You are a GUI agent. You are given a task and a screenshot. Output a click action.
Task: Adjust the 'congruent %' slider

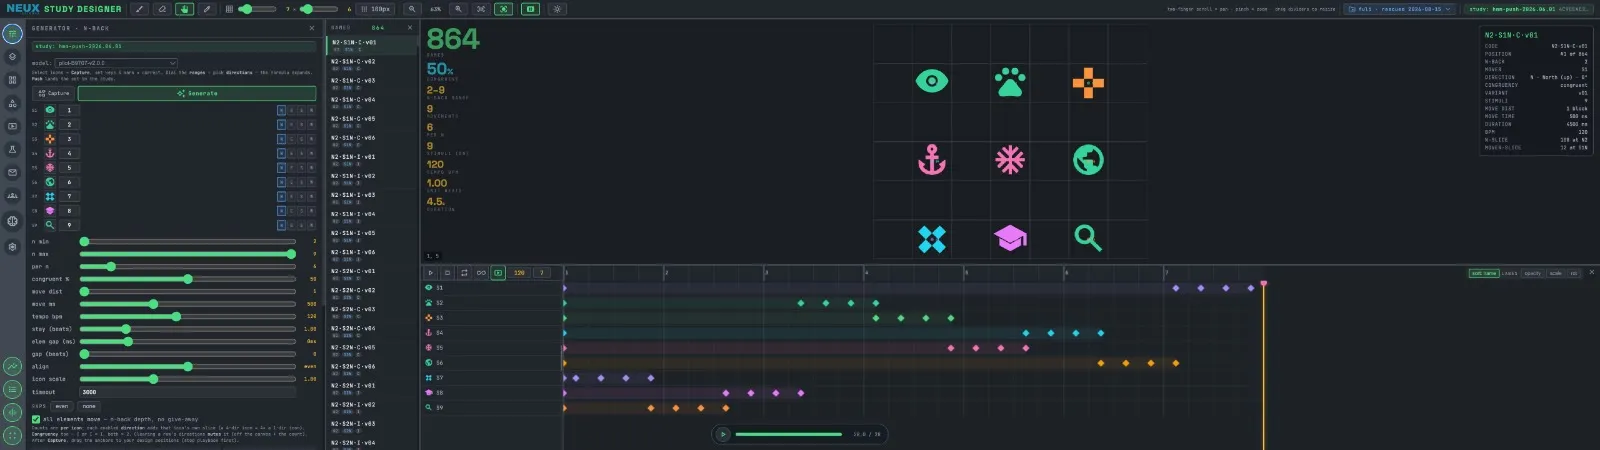[x=188, y=279]
